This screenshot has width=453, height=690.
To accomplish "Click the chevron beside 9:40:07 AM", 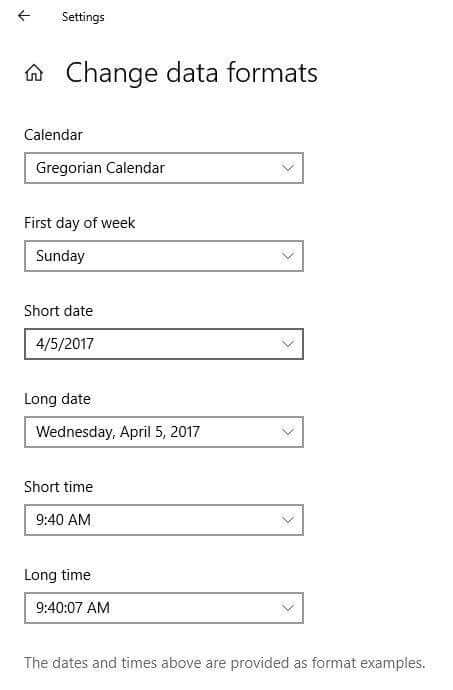I will coord(287,608).
